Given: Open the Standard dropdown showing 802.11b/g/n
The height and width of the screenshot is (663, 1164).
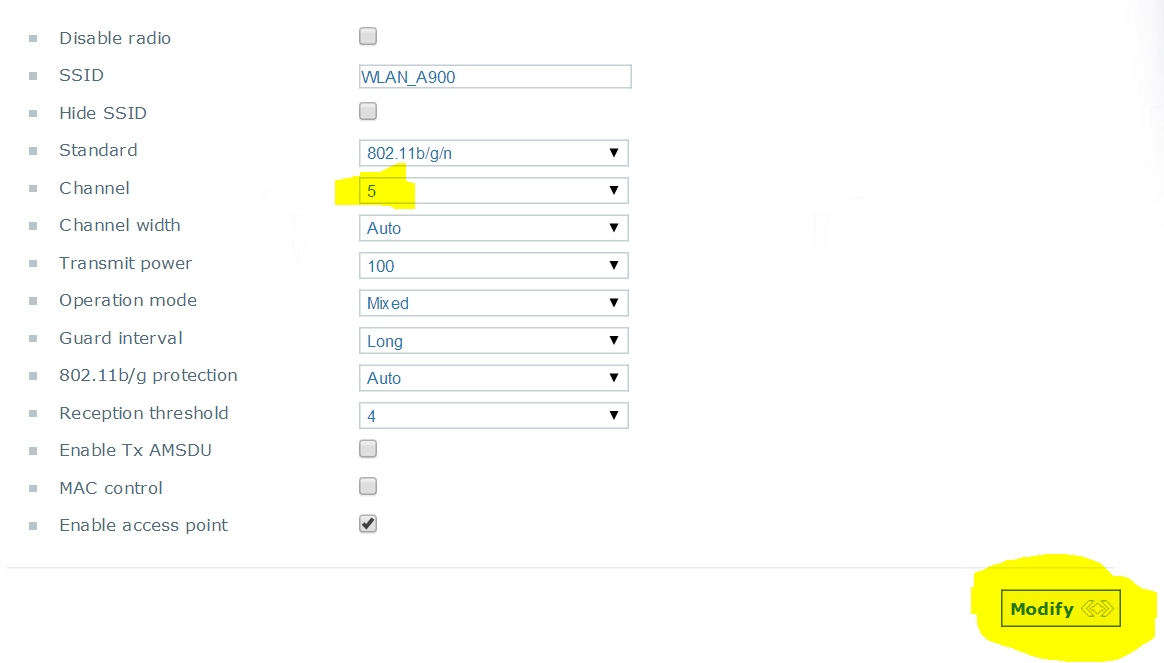Looking at the screenshot, I should coord(494,153).
